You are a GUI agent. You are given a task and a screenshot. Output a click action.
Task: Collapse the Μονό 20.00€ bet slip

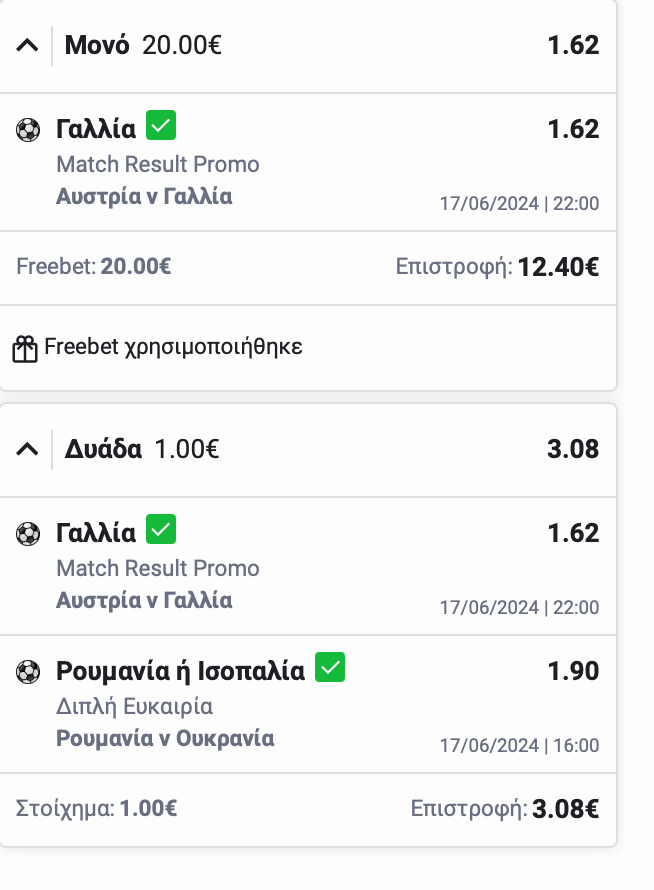click(x=28, y=45)
